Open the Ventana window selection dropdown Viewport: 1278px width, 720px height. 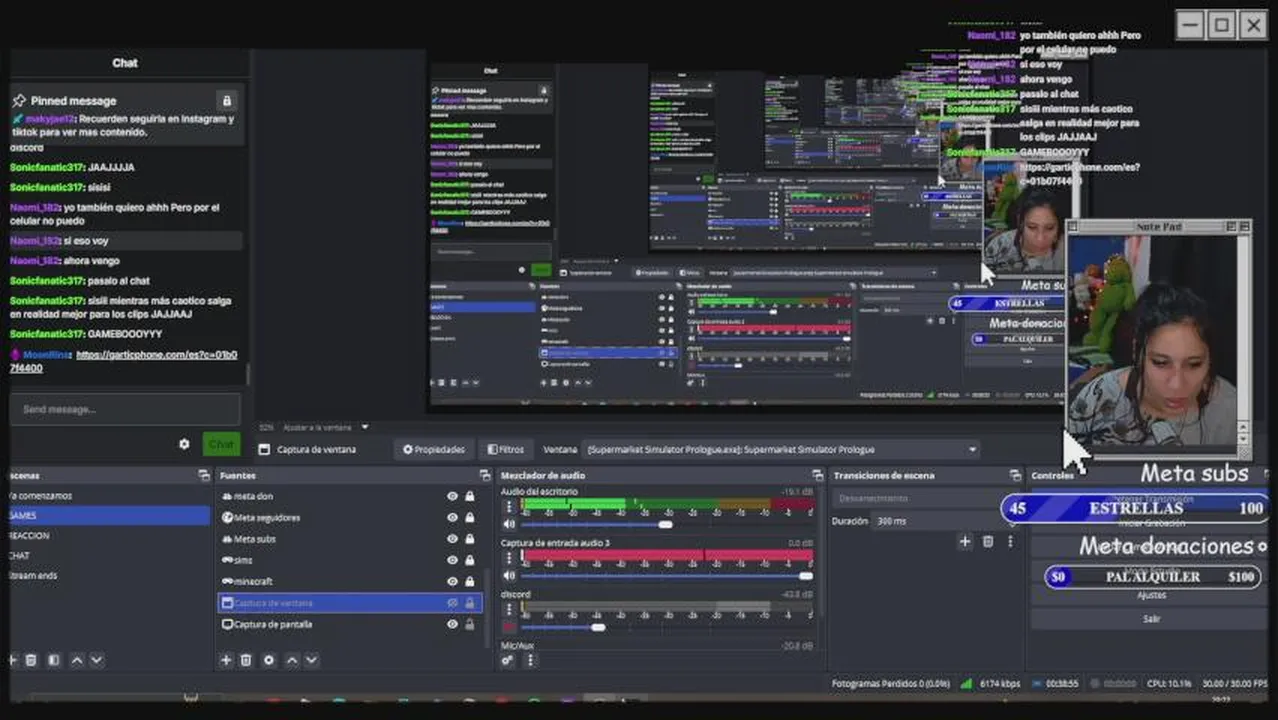click(781, 450)
